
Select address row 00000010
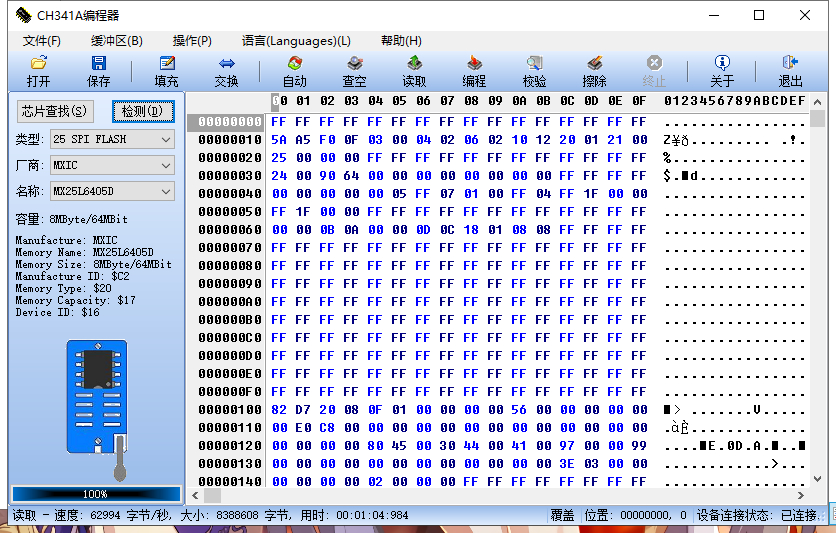pos(230,140)
